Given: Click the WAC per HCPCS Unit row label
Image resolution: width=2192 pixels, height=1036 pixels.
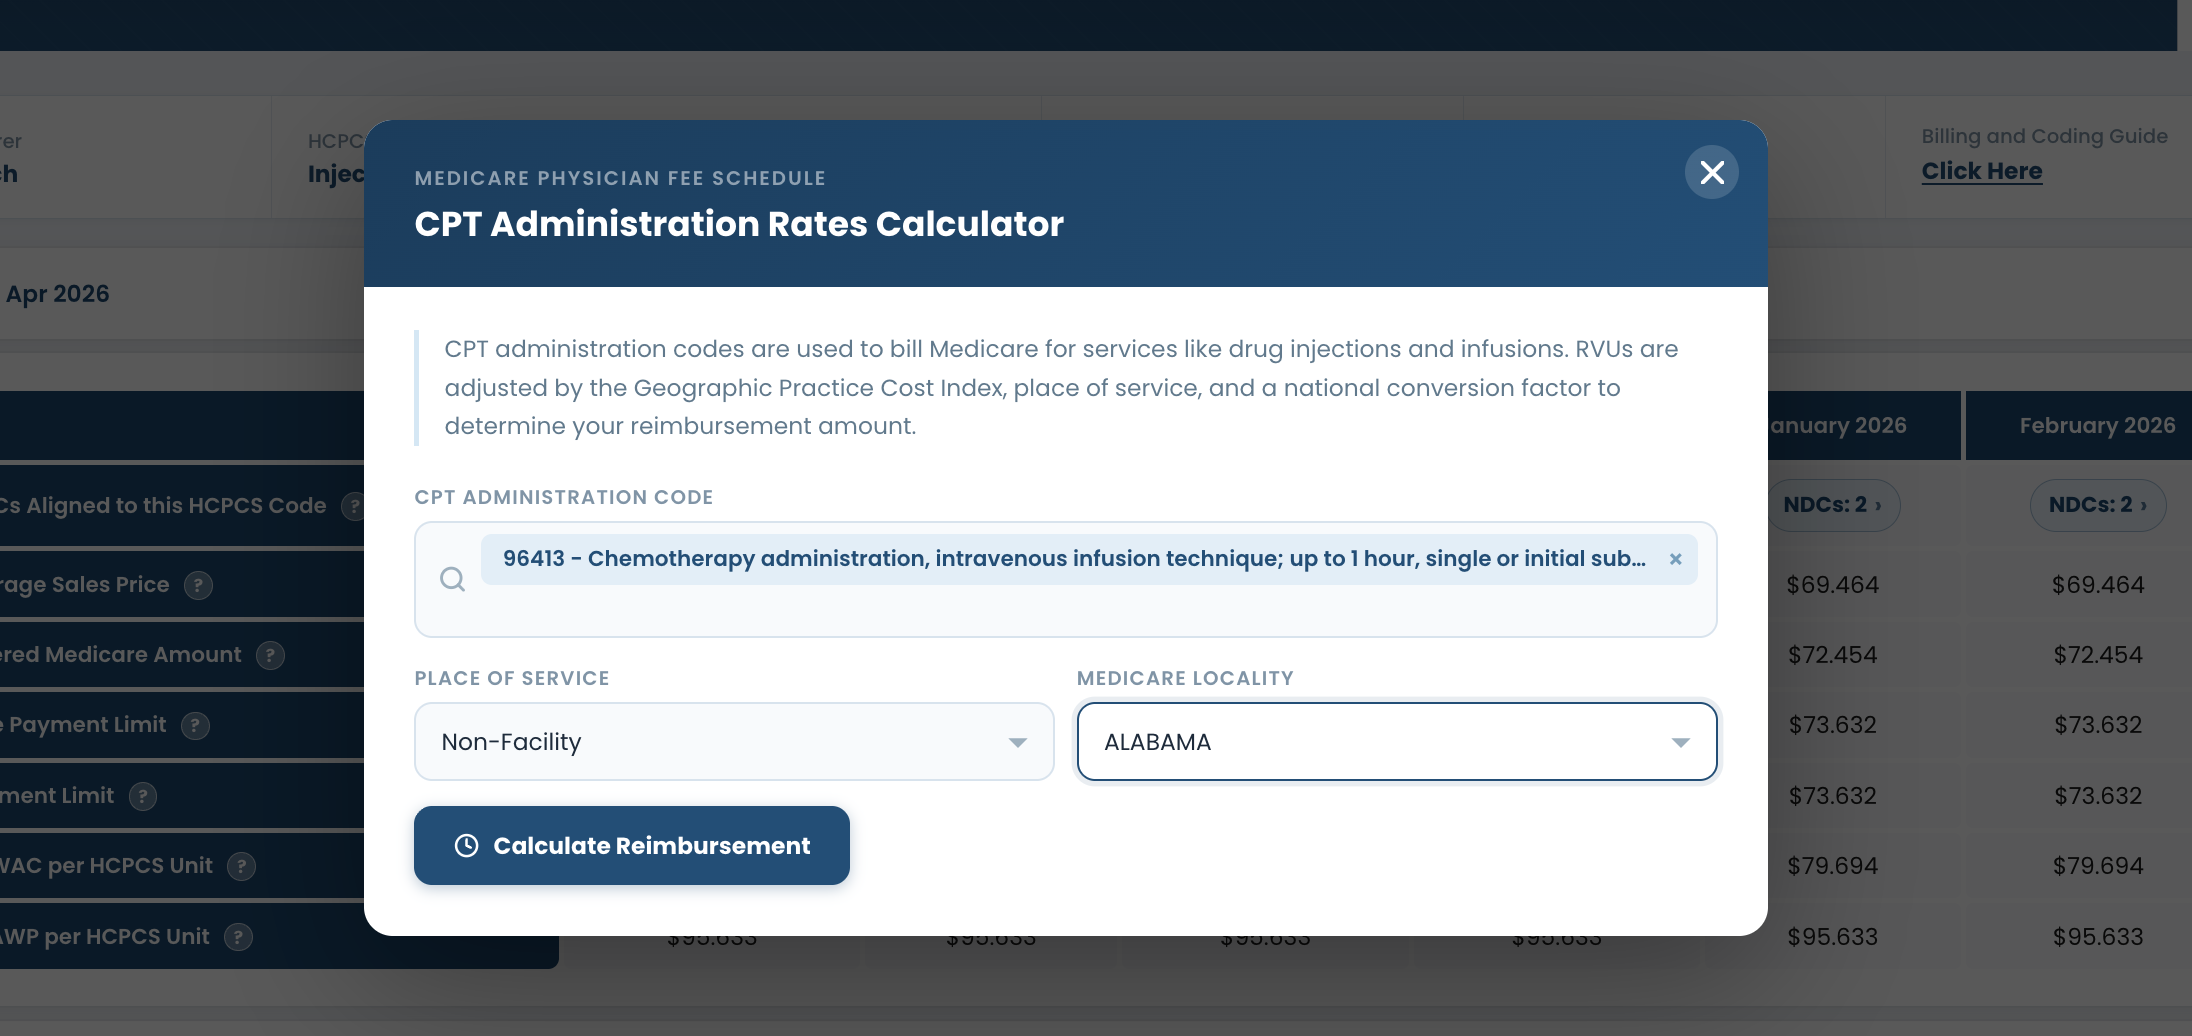Looking at the screenshot, I should [x=105, y=866].
